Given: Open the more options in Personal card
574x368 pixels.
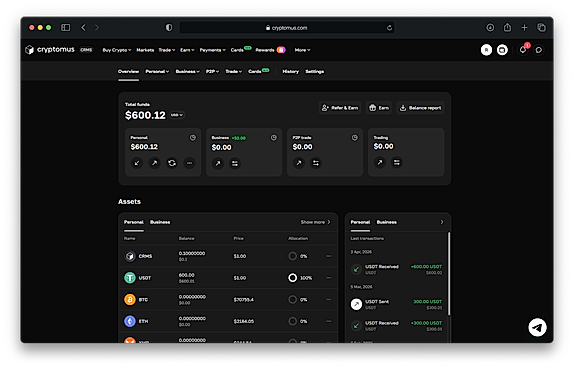Looking at the screenshot, I should (x=189, y=163).
